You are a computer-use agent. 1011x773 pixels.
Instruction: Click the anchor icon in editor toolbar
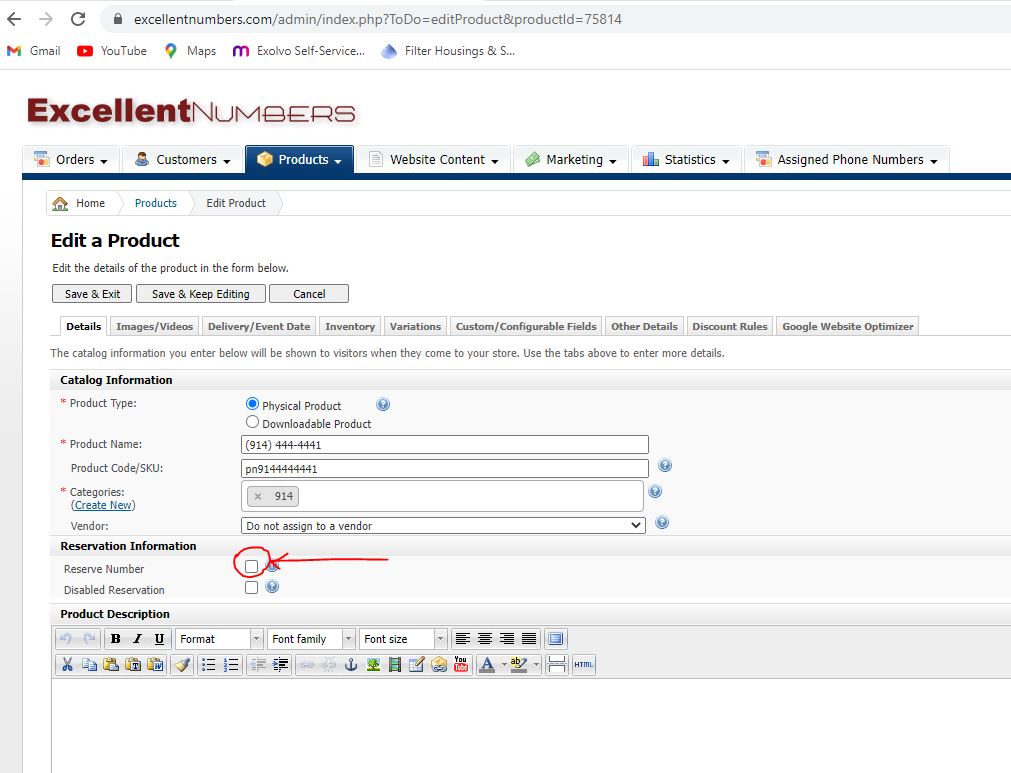tap(351, 665)
